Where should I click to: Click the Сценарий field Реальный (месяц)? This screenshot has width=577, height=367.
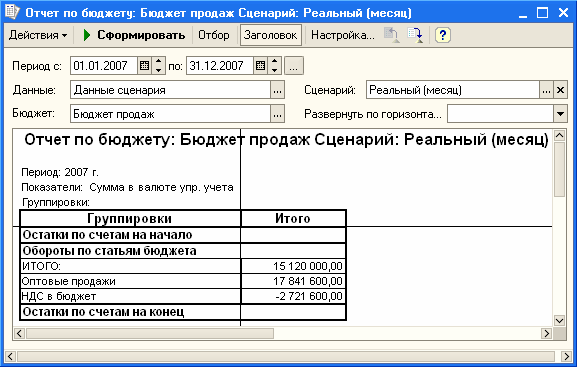point(453,90)
